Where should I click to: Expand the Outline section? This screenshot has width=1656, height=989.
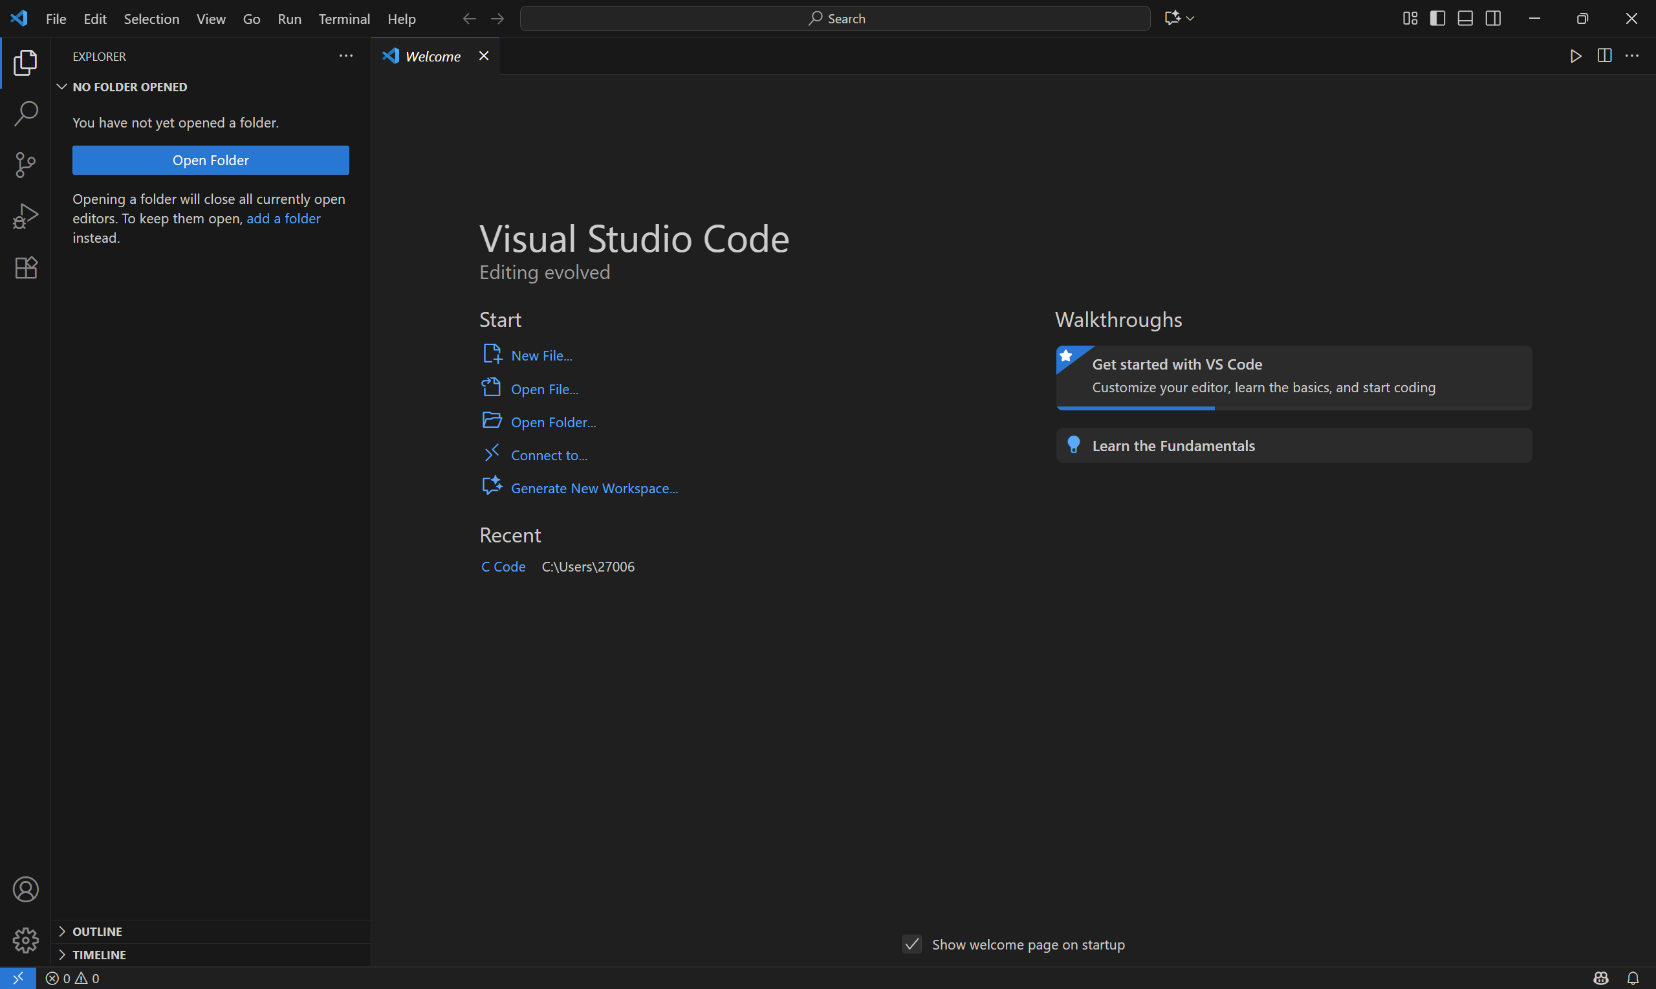[62, 931]
